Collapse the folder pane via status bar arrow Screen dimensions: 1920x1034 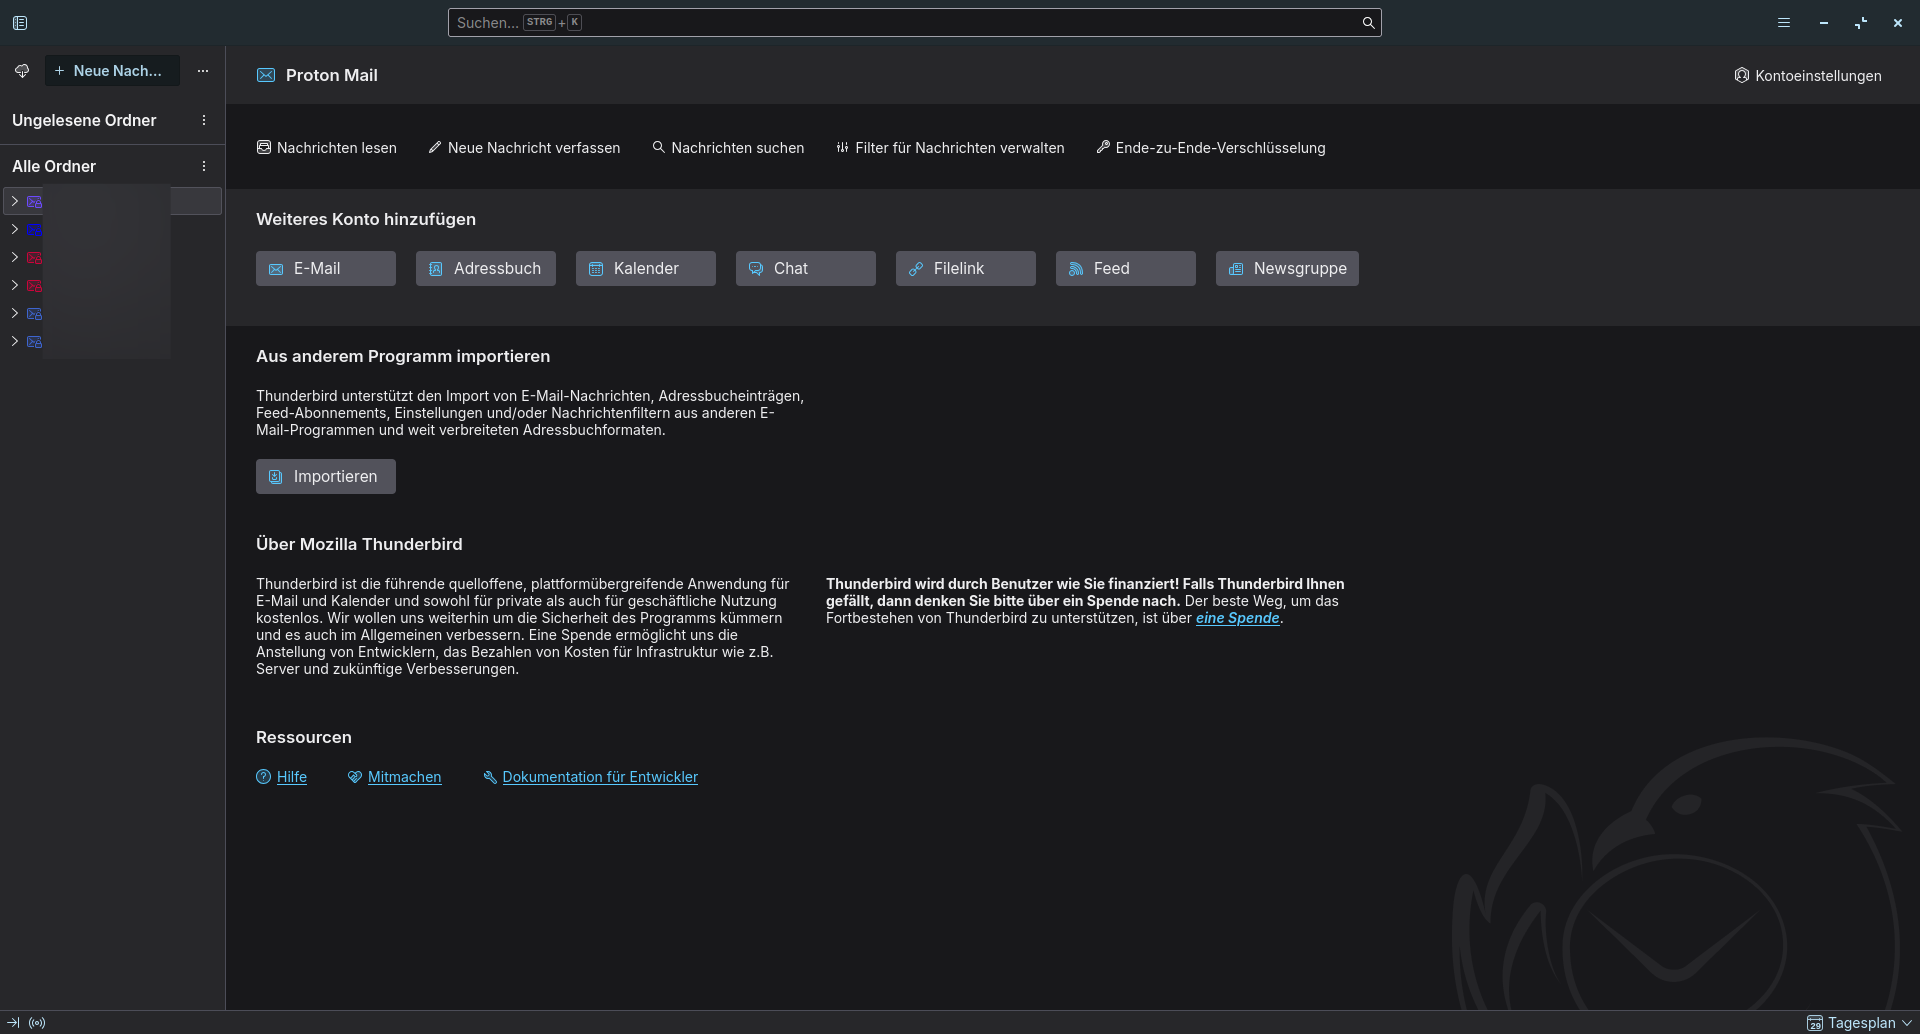tap(13, 1023)
